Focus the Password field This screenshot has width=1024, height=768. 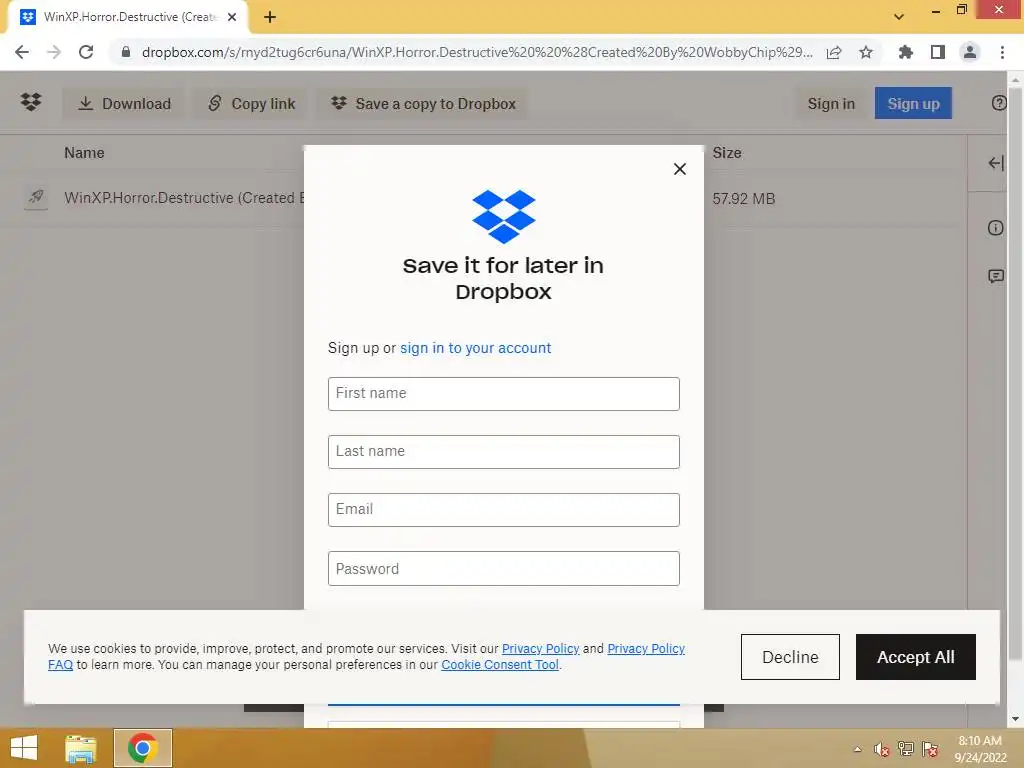(x=504, y=569)
